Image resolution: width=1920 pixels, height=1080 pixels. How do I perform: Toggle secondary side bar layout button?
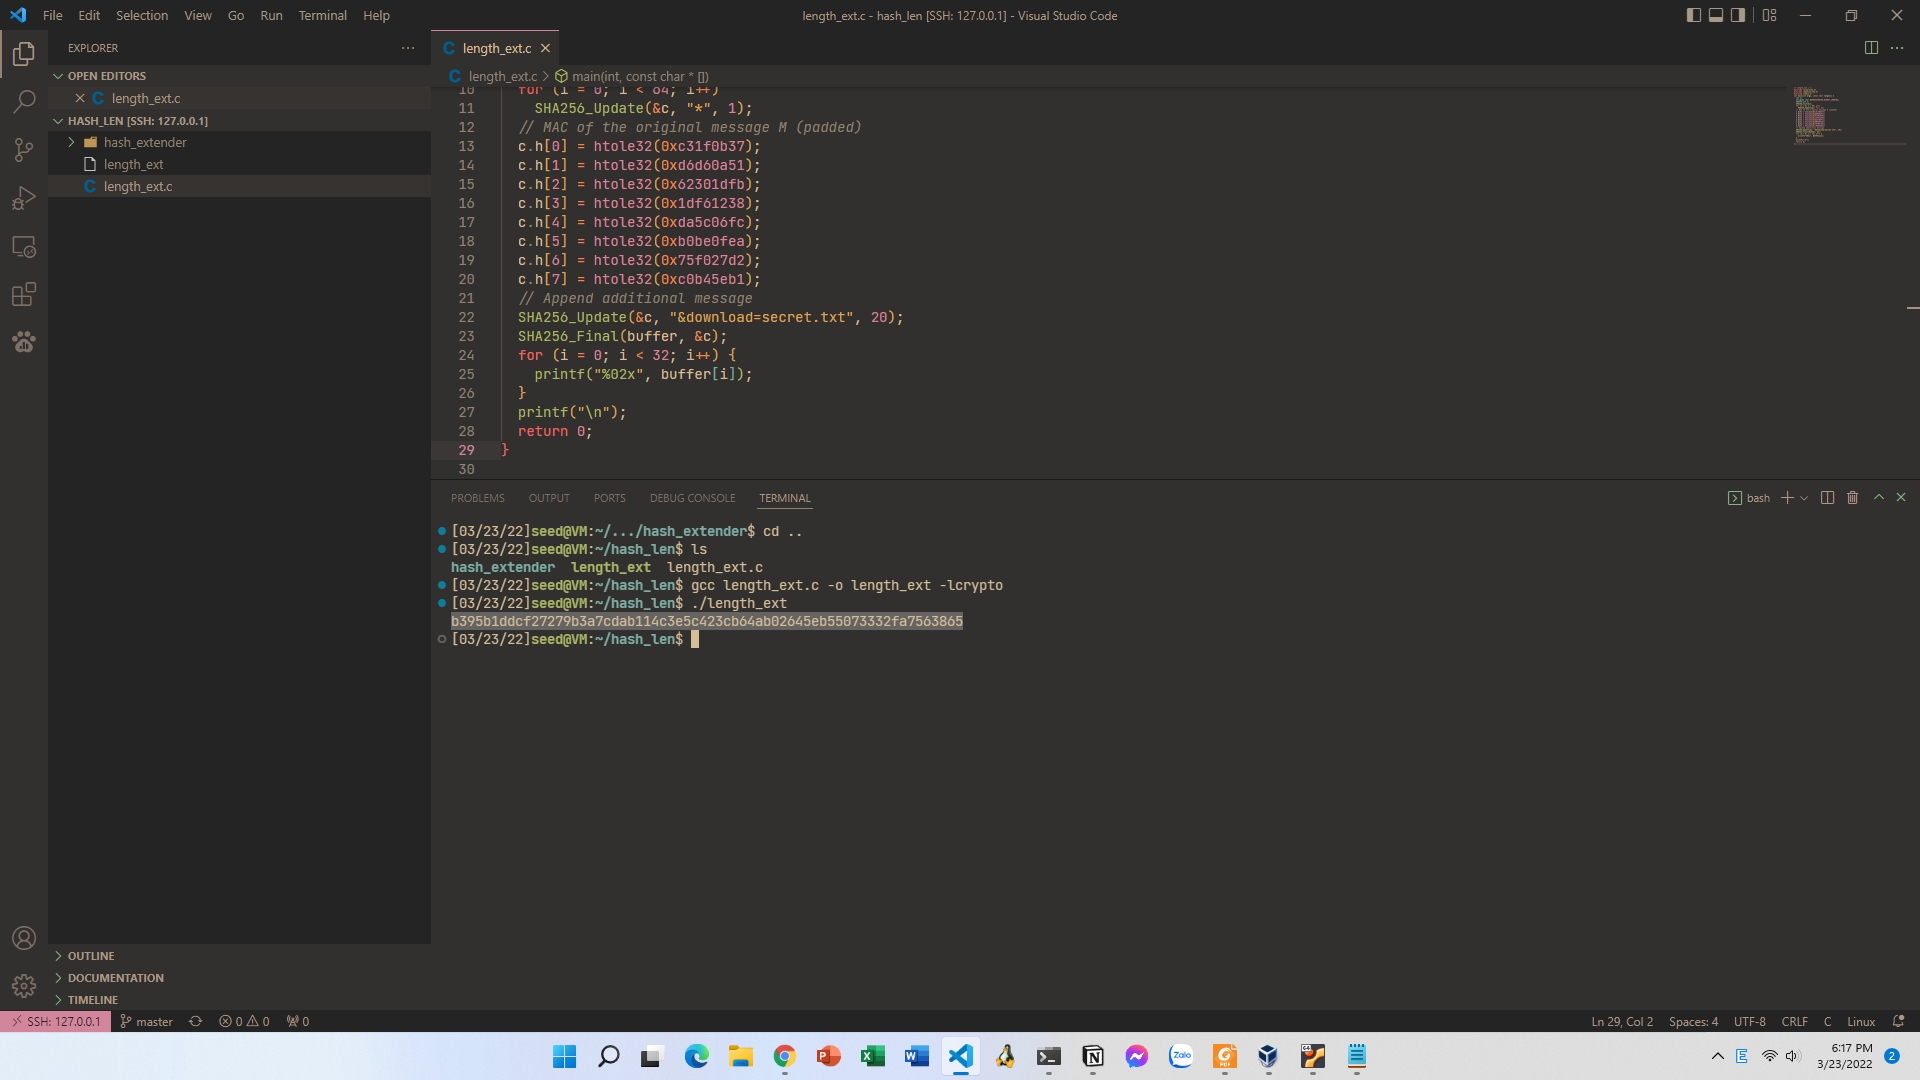click(x=1738, y=15)
